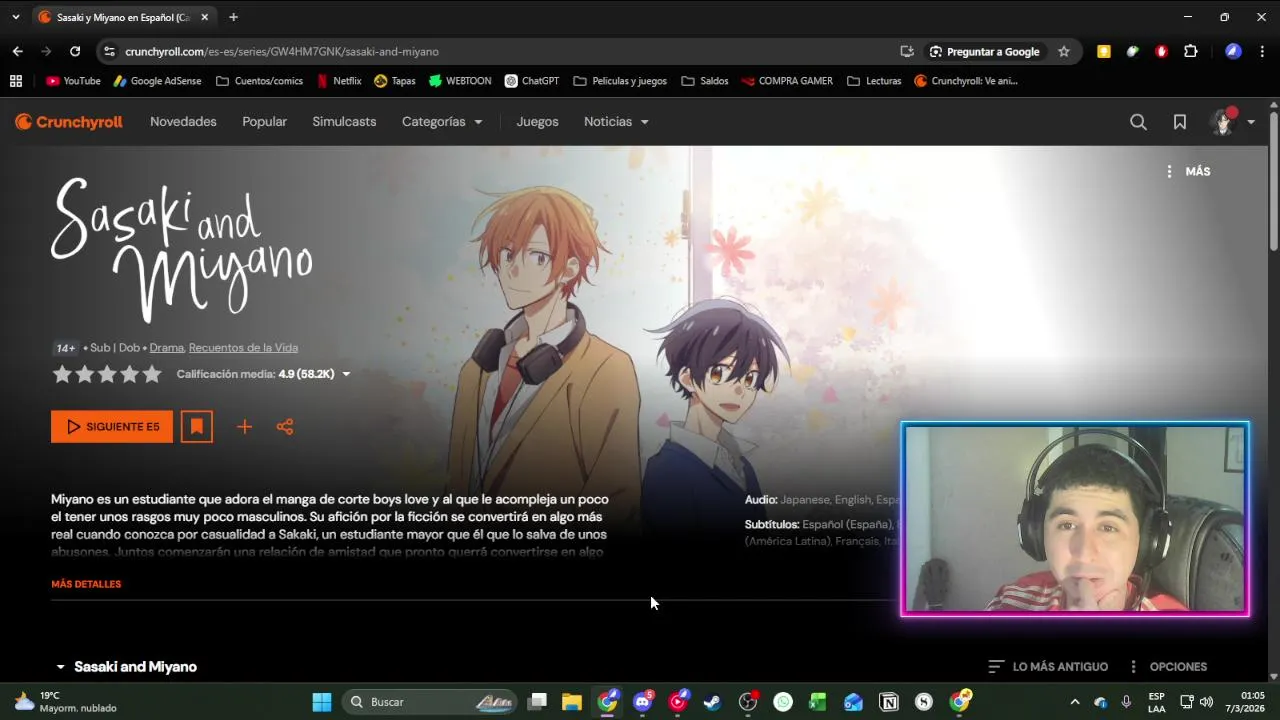Open the Google AdSense bookmark
This screenshot has height=720, width=1280.
tap(157, 81)
